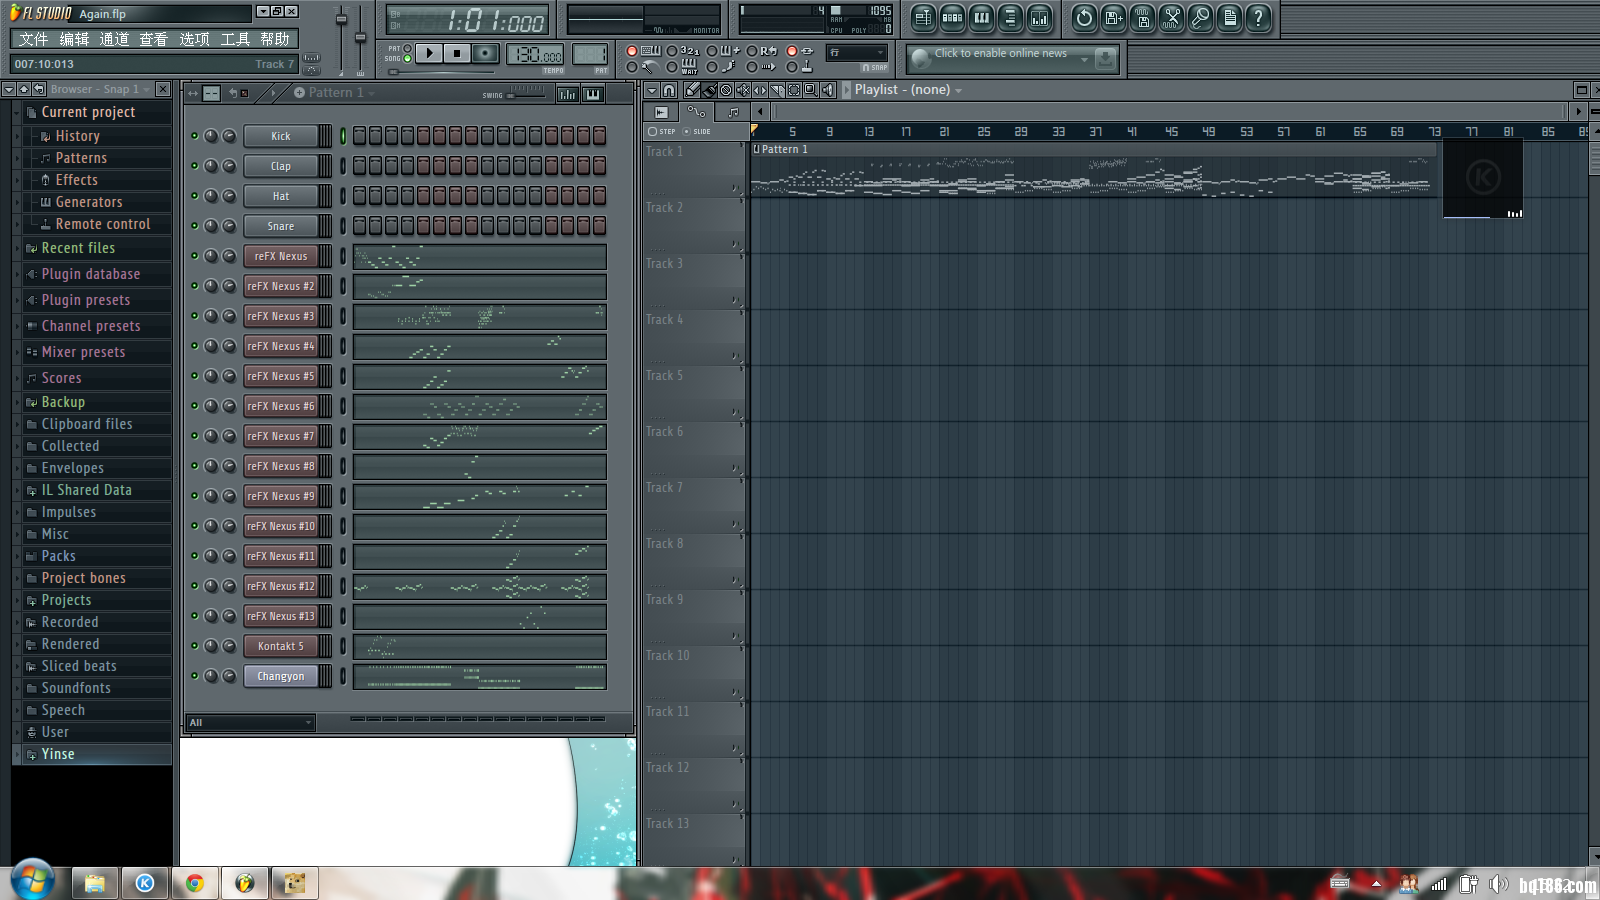The width and height of the screenshot is (1600, 900).
Task: Open Chrome from the Windows taskbar
Action: coord(195,883)
